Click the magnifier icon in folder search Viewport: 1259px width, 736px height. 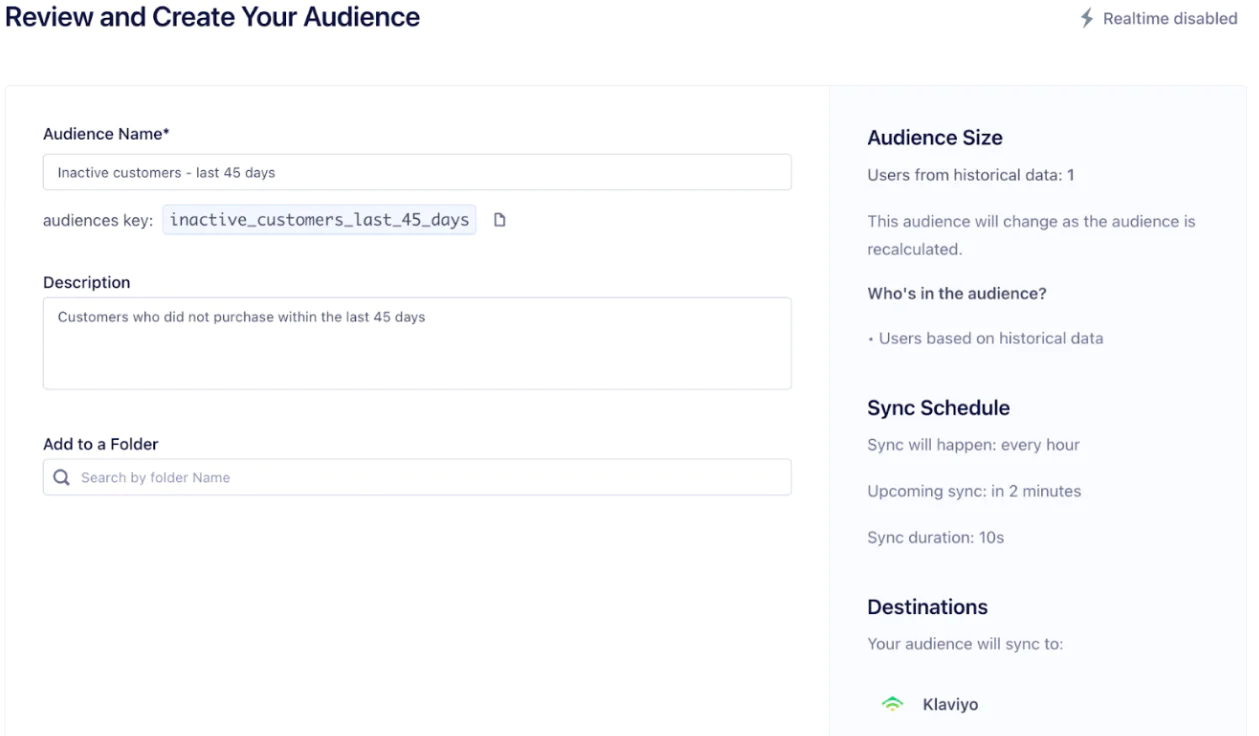(x=62, y=478)
